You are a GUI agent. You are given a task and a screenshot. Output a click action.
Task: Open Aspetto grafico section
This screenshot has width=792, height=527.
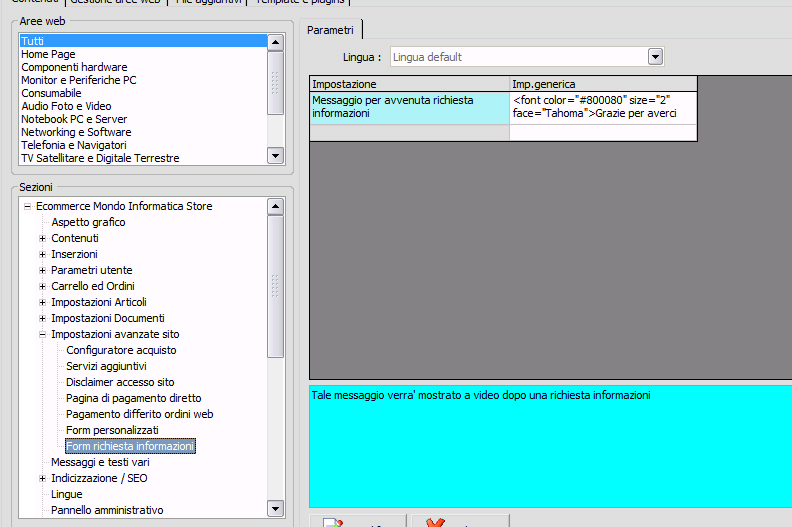click(88, 222)
